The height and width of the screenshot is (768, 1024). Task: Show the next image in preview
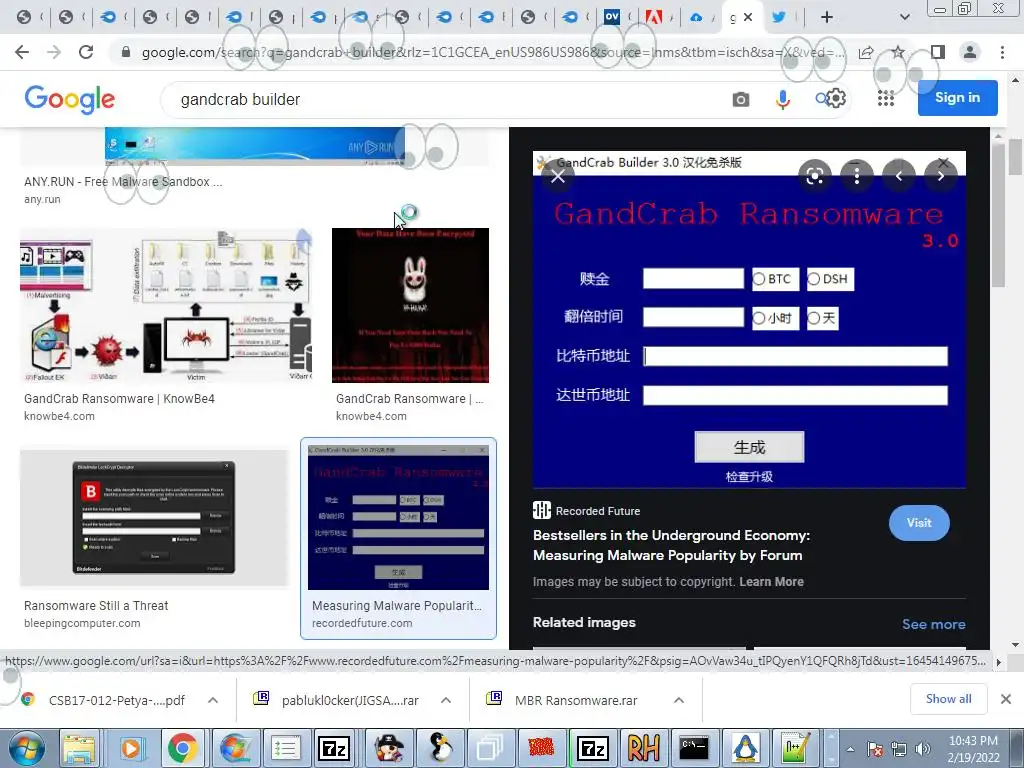click(x=940, y=176)
